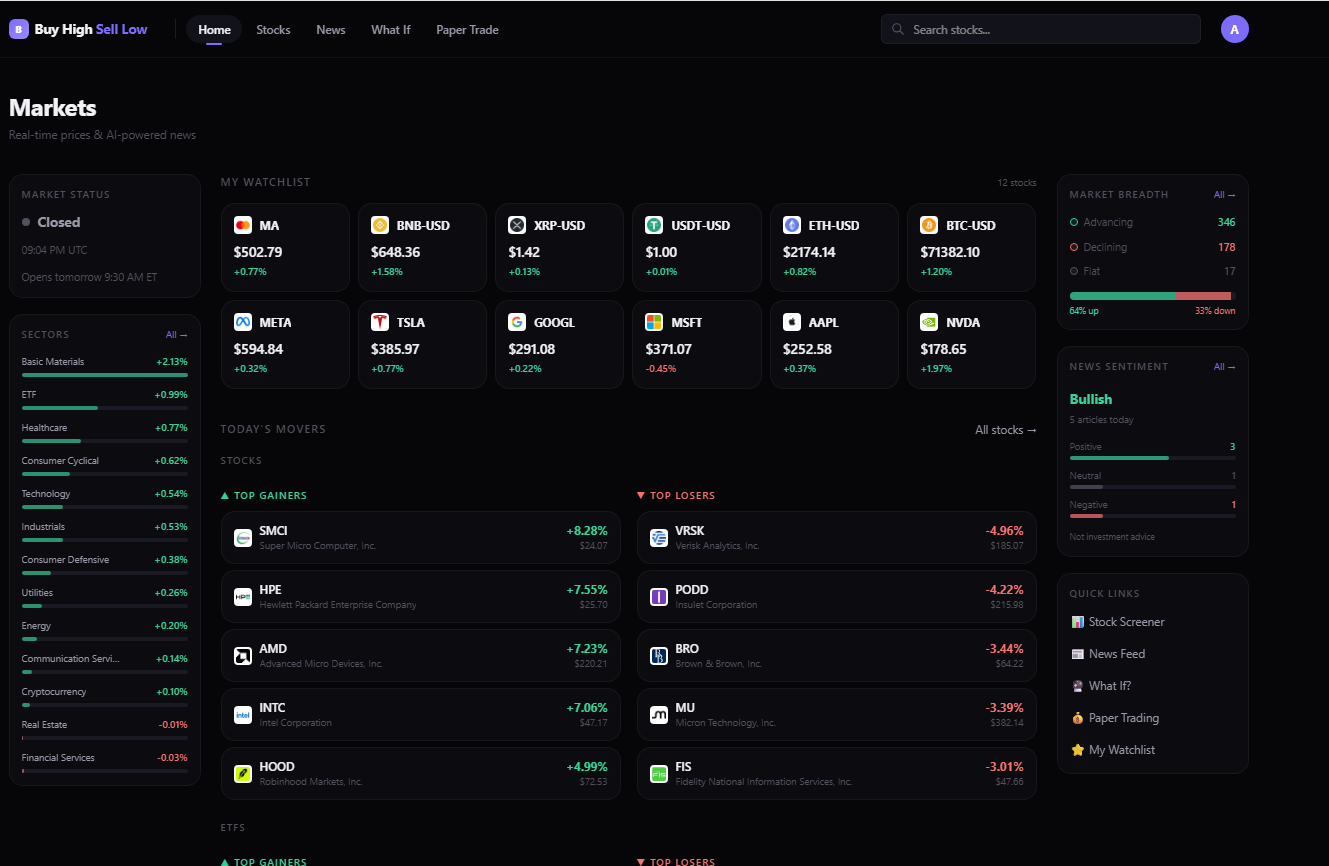Click the search magnifier icon
The width and height of the screenshot is (1329, 866).
[x=898, y=29]
